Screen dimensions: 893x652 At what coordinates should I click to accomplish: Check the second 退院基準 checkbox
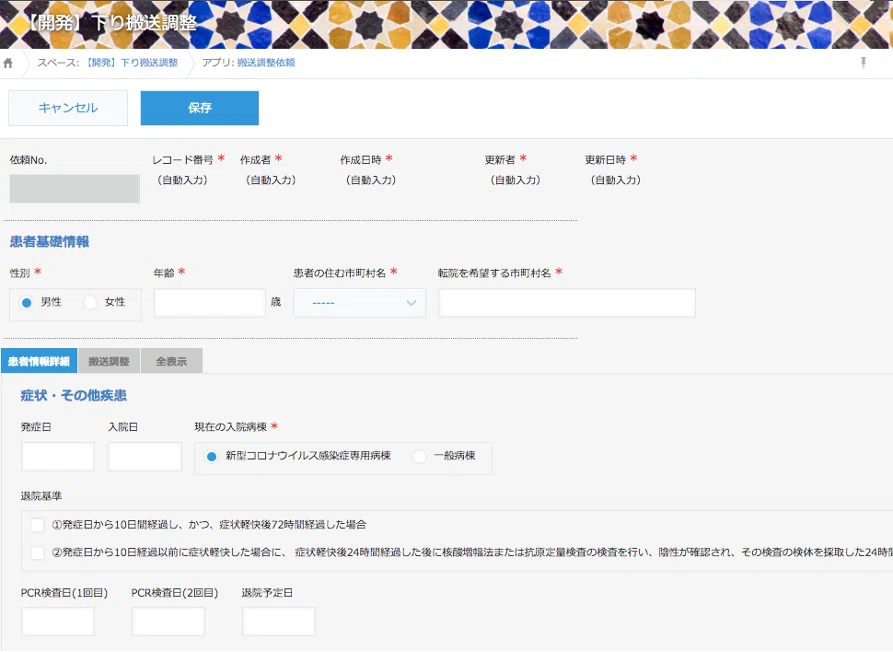(x=37, y=553)
